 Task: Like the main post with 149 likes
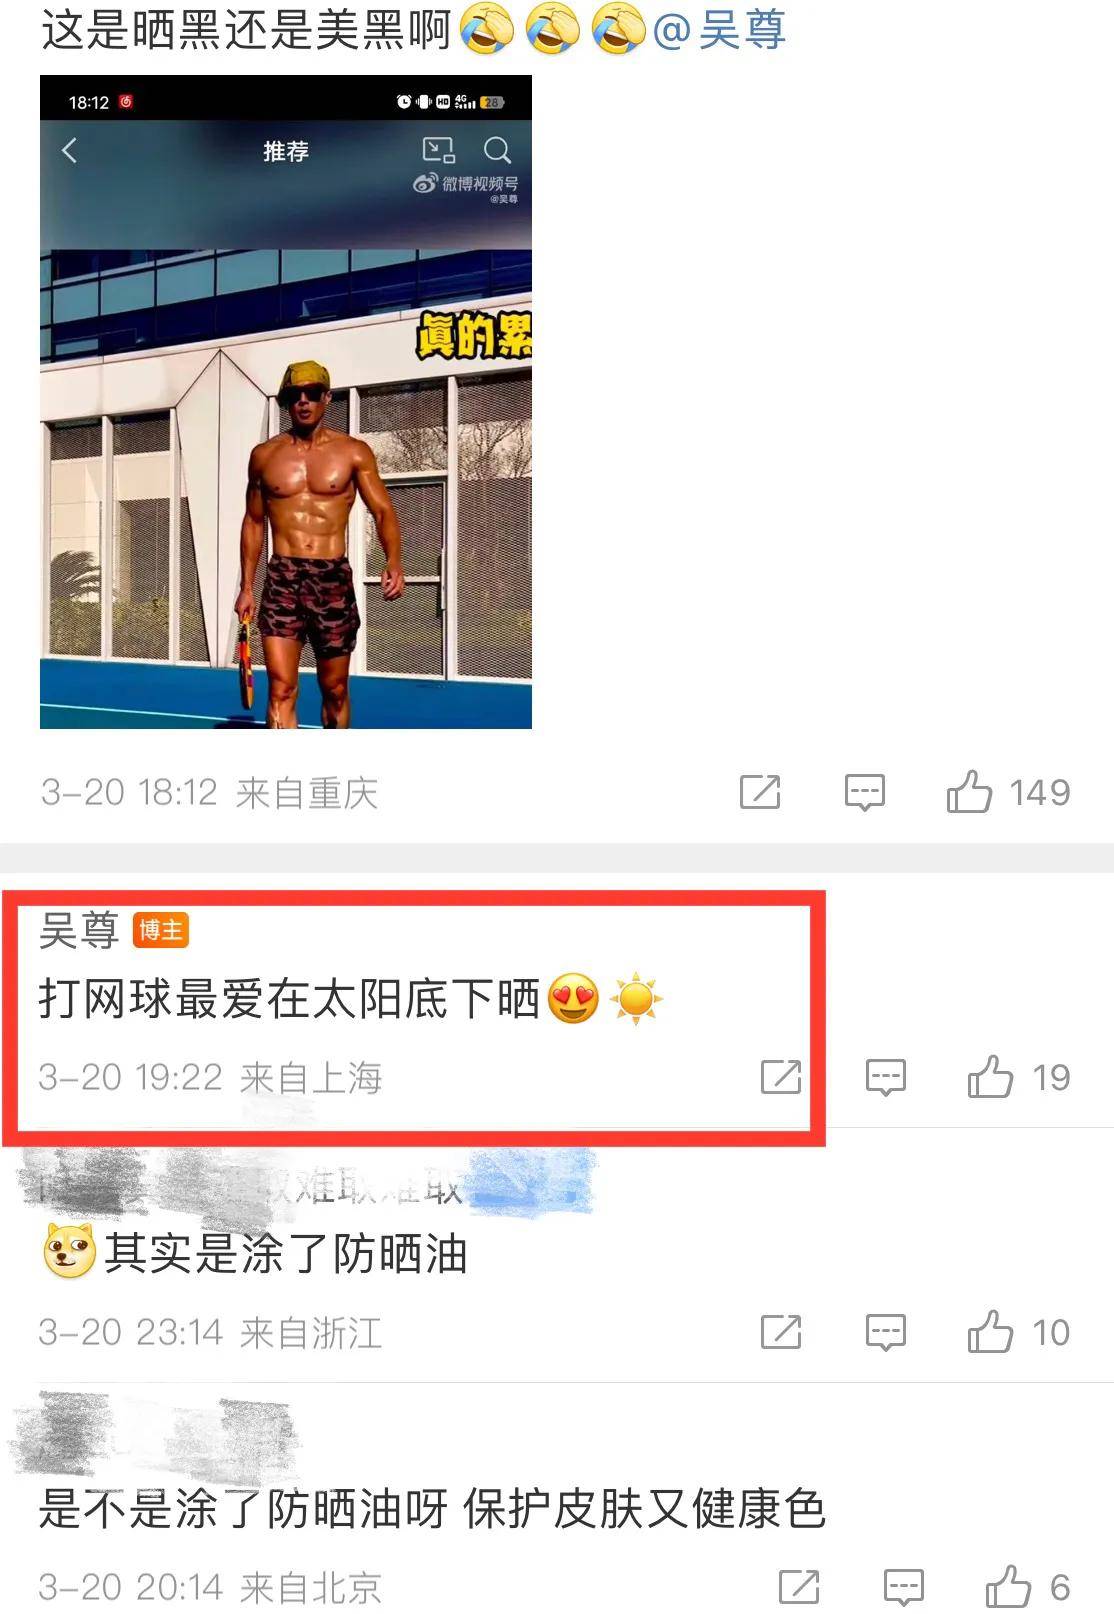point(1007,792)
